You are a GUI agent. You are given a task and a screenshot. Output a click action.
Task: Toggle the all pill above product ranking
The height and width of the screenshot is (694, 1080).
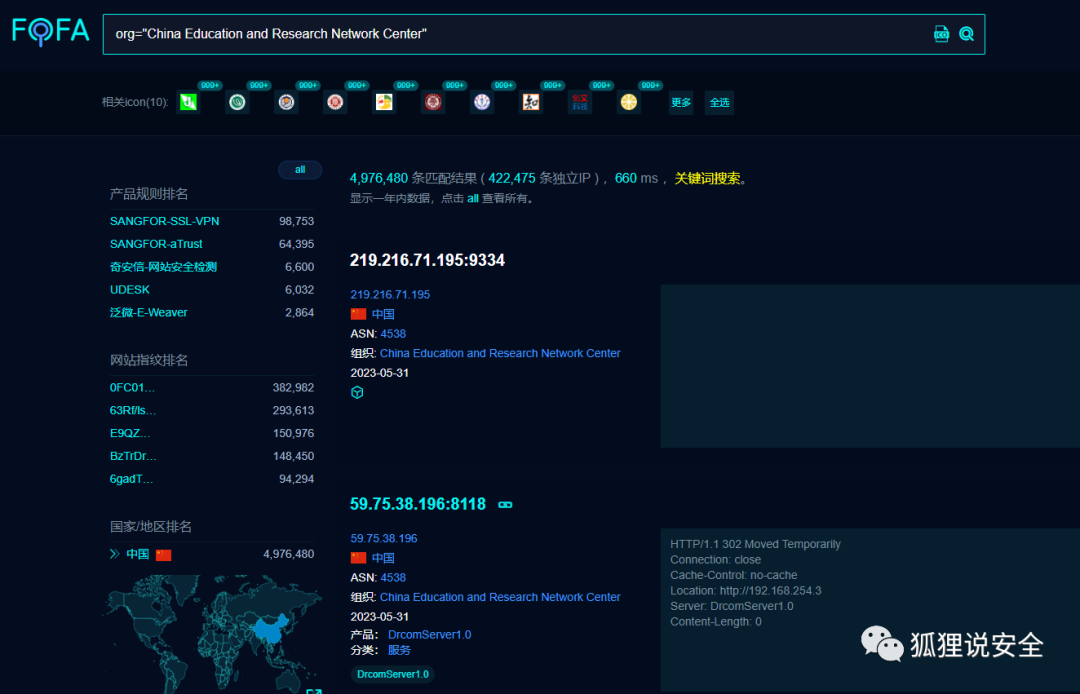(300, 169)
